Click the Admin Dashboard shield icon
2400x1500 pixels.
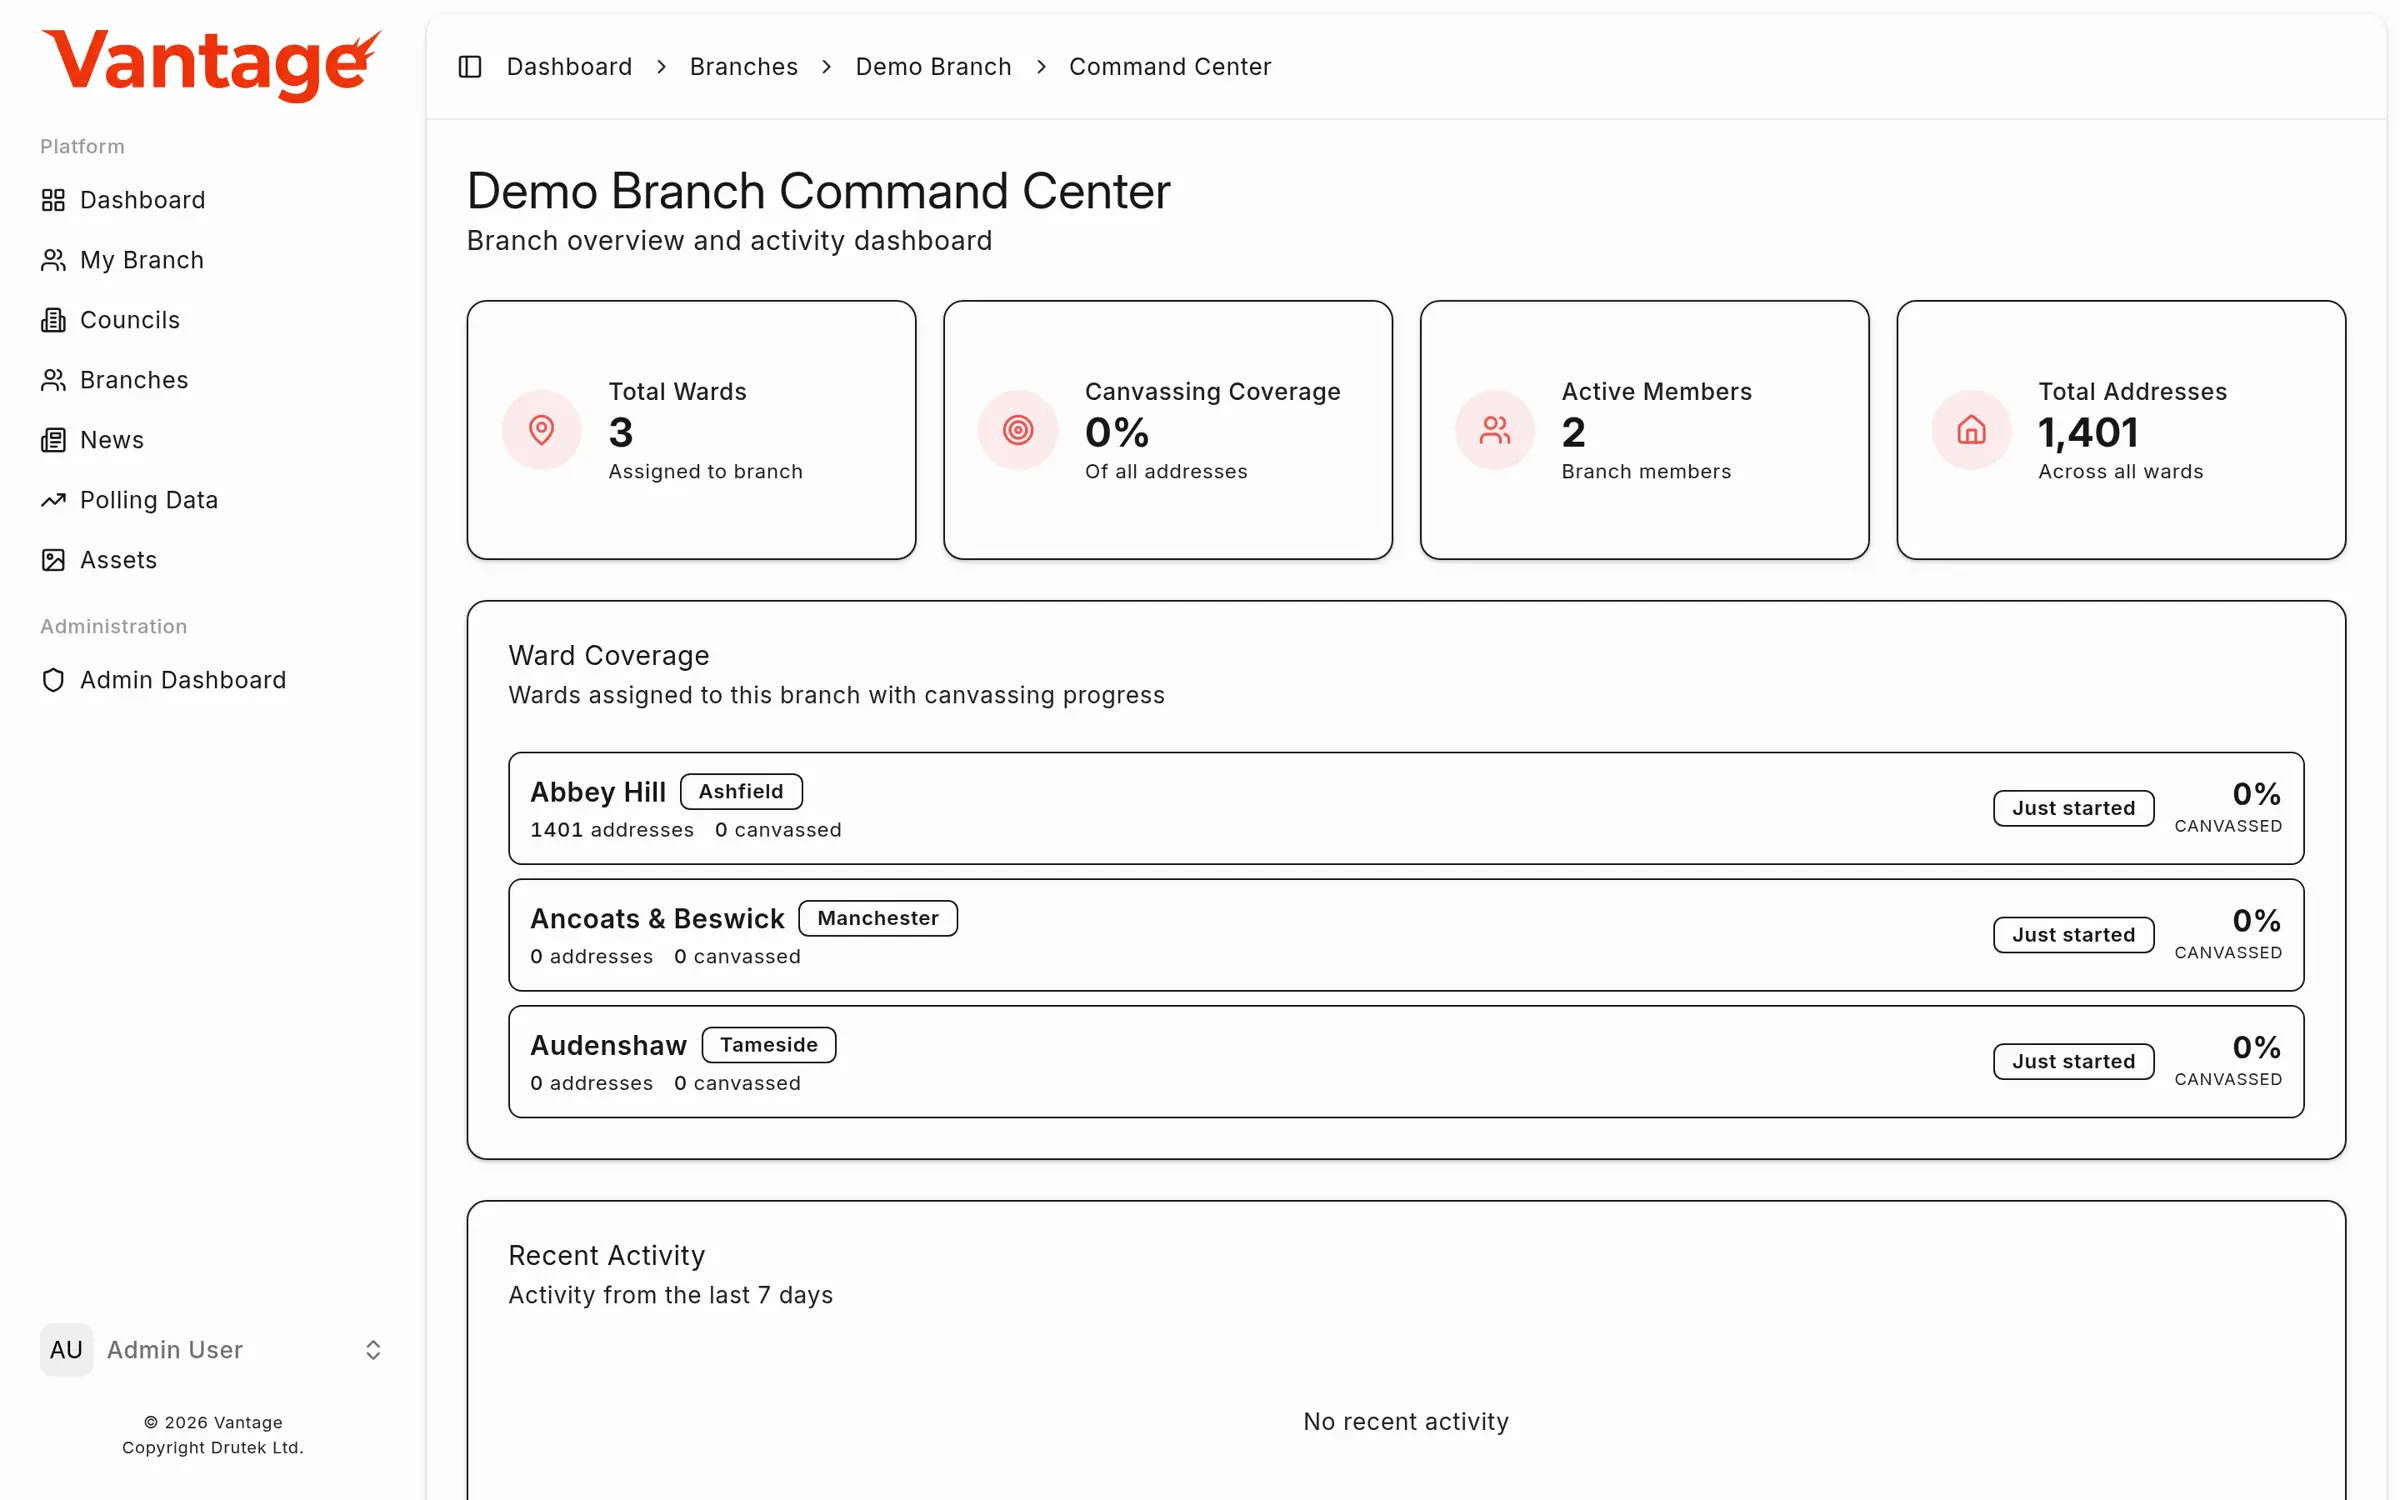point(53,680)
